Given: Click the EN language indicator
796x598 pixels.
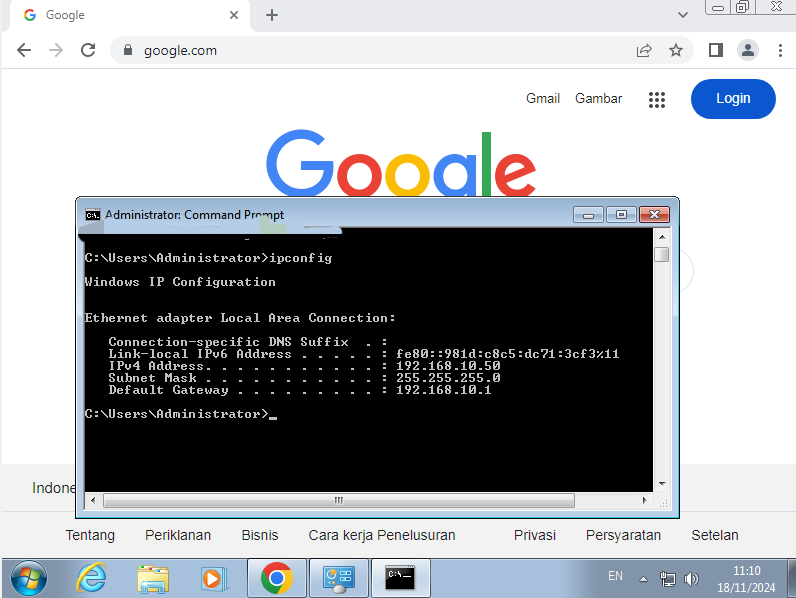Looking at the screenshot, I should 615,576.
